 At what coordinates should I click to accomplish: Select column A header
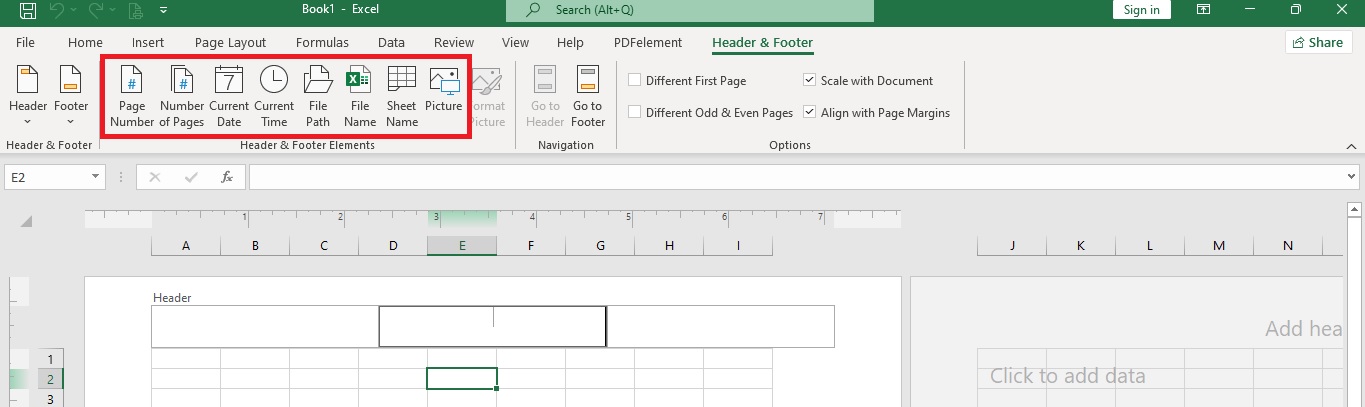click(186, 246)
